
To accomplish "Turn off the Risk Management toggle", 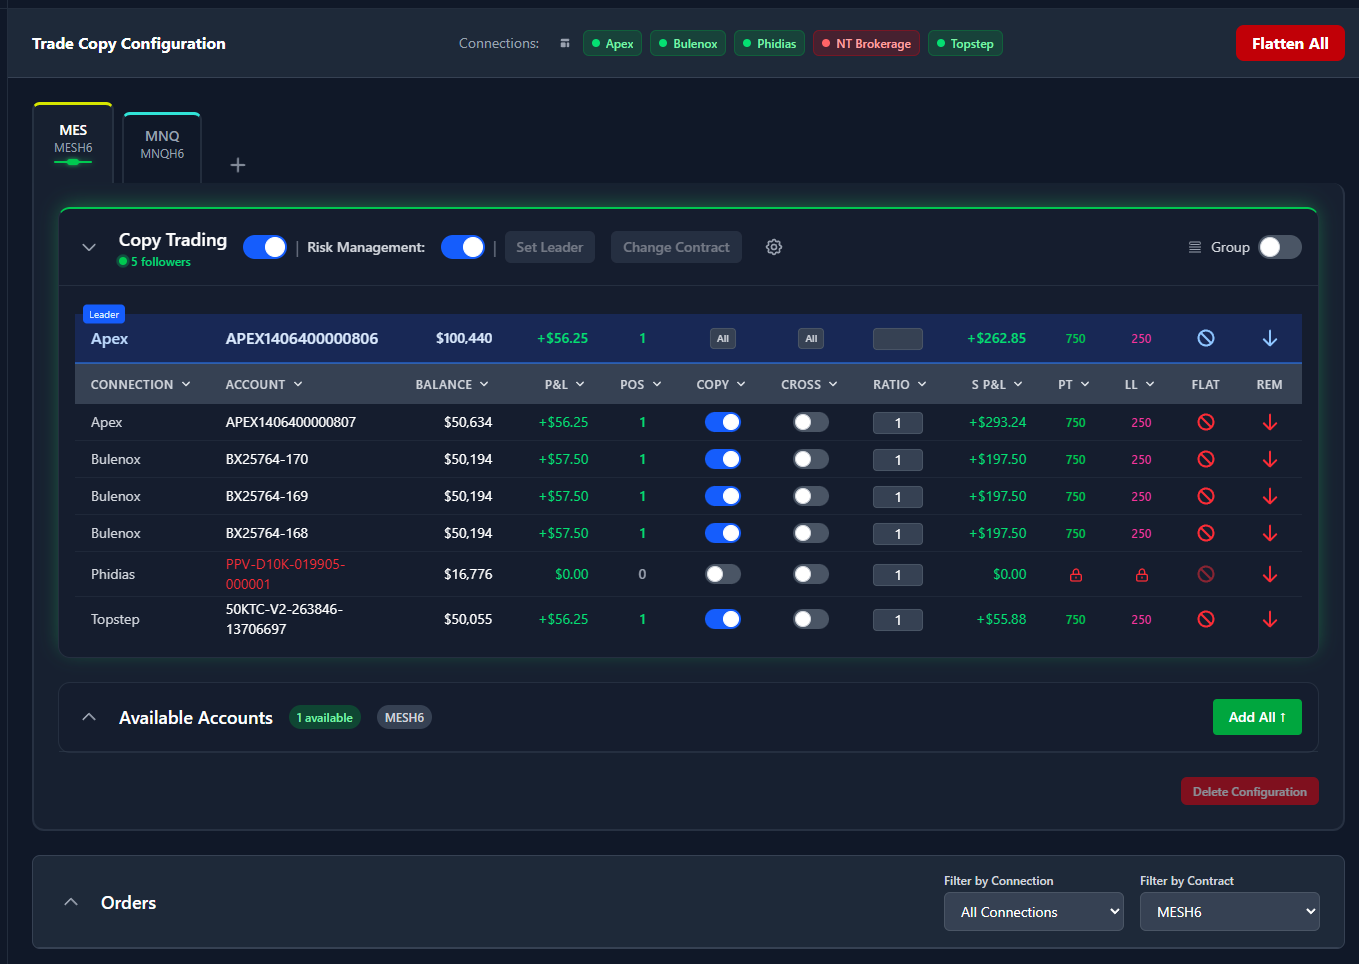I will coord(463,247).
